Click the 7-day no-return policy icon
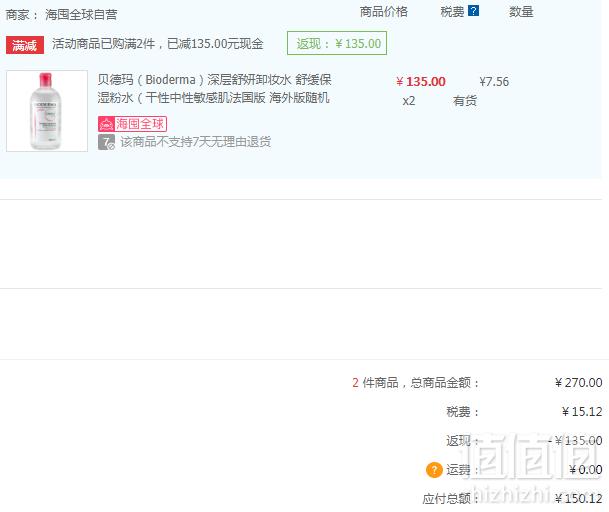609x512 pixels. click(106, 142)
